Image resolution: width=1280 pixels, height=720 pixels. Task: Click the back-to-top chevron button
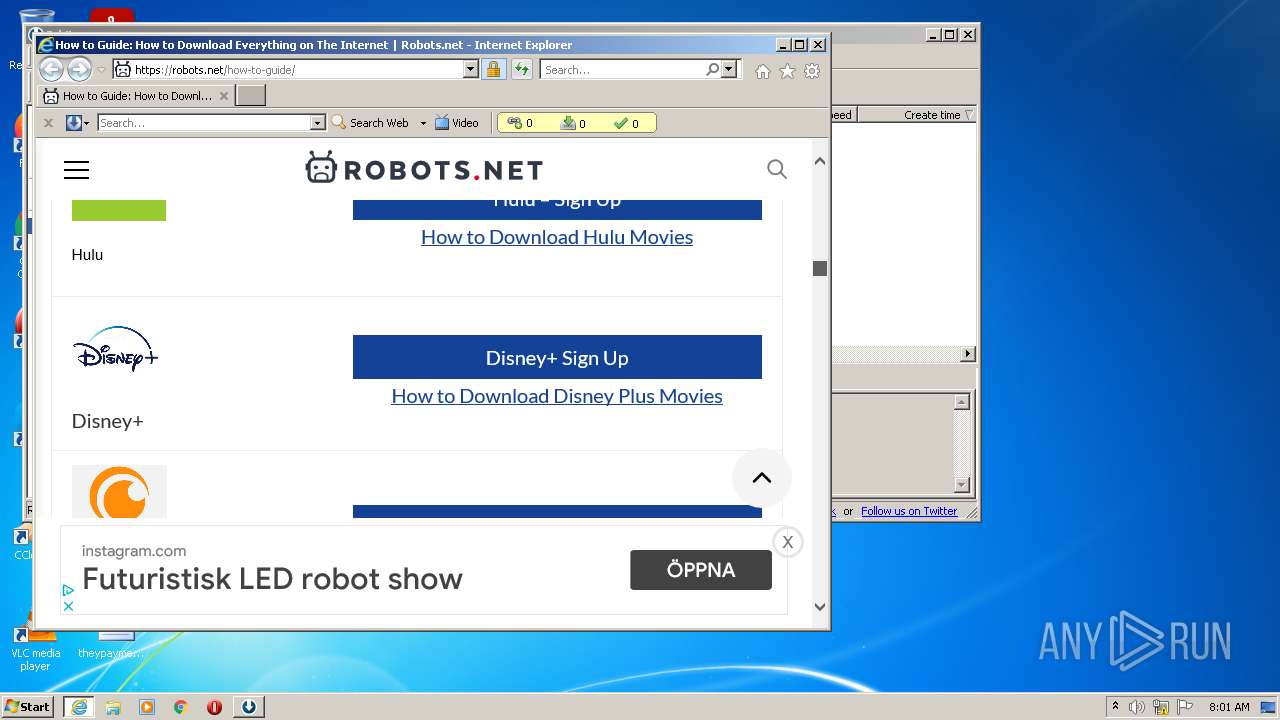(x=762, y=478)
